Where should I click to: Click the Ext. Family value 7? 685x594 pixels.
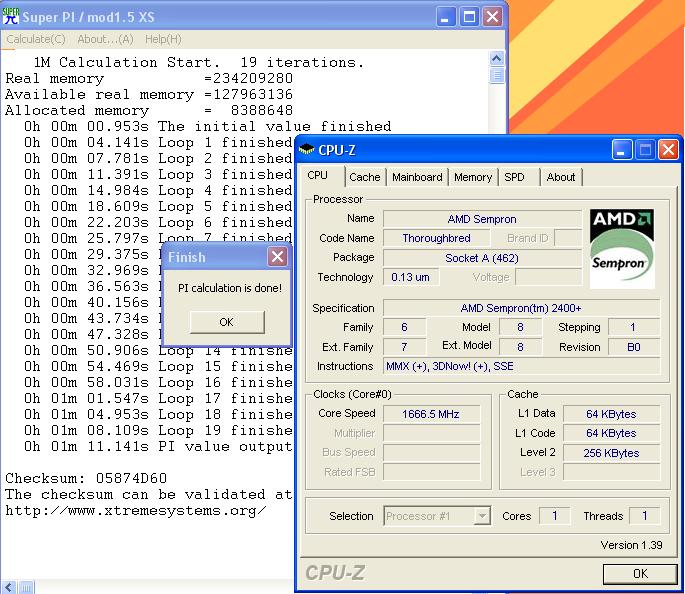405,347
